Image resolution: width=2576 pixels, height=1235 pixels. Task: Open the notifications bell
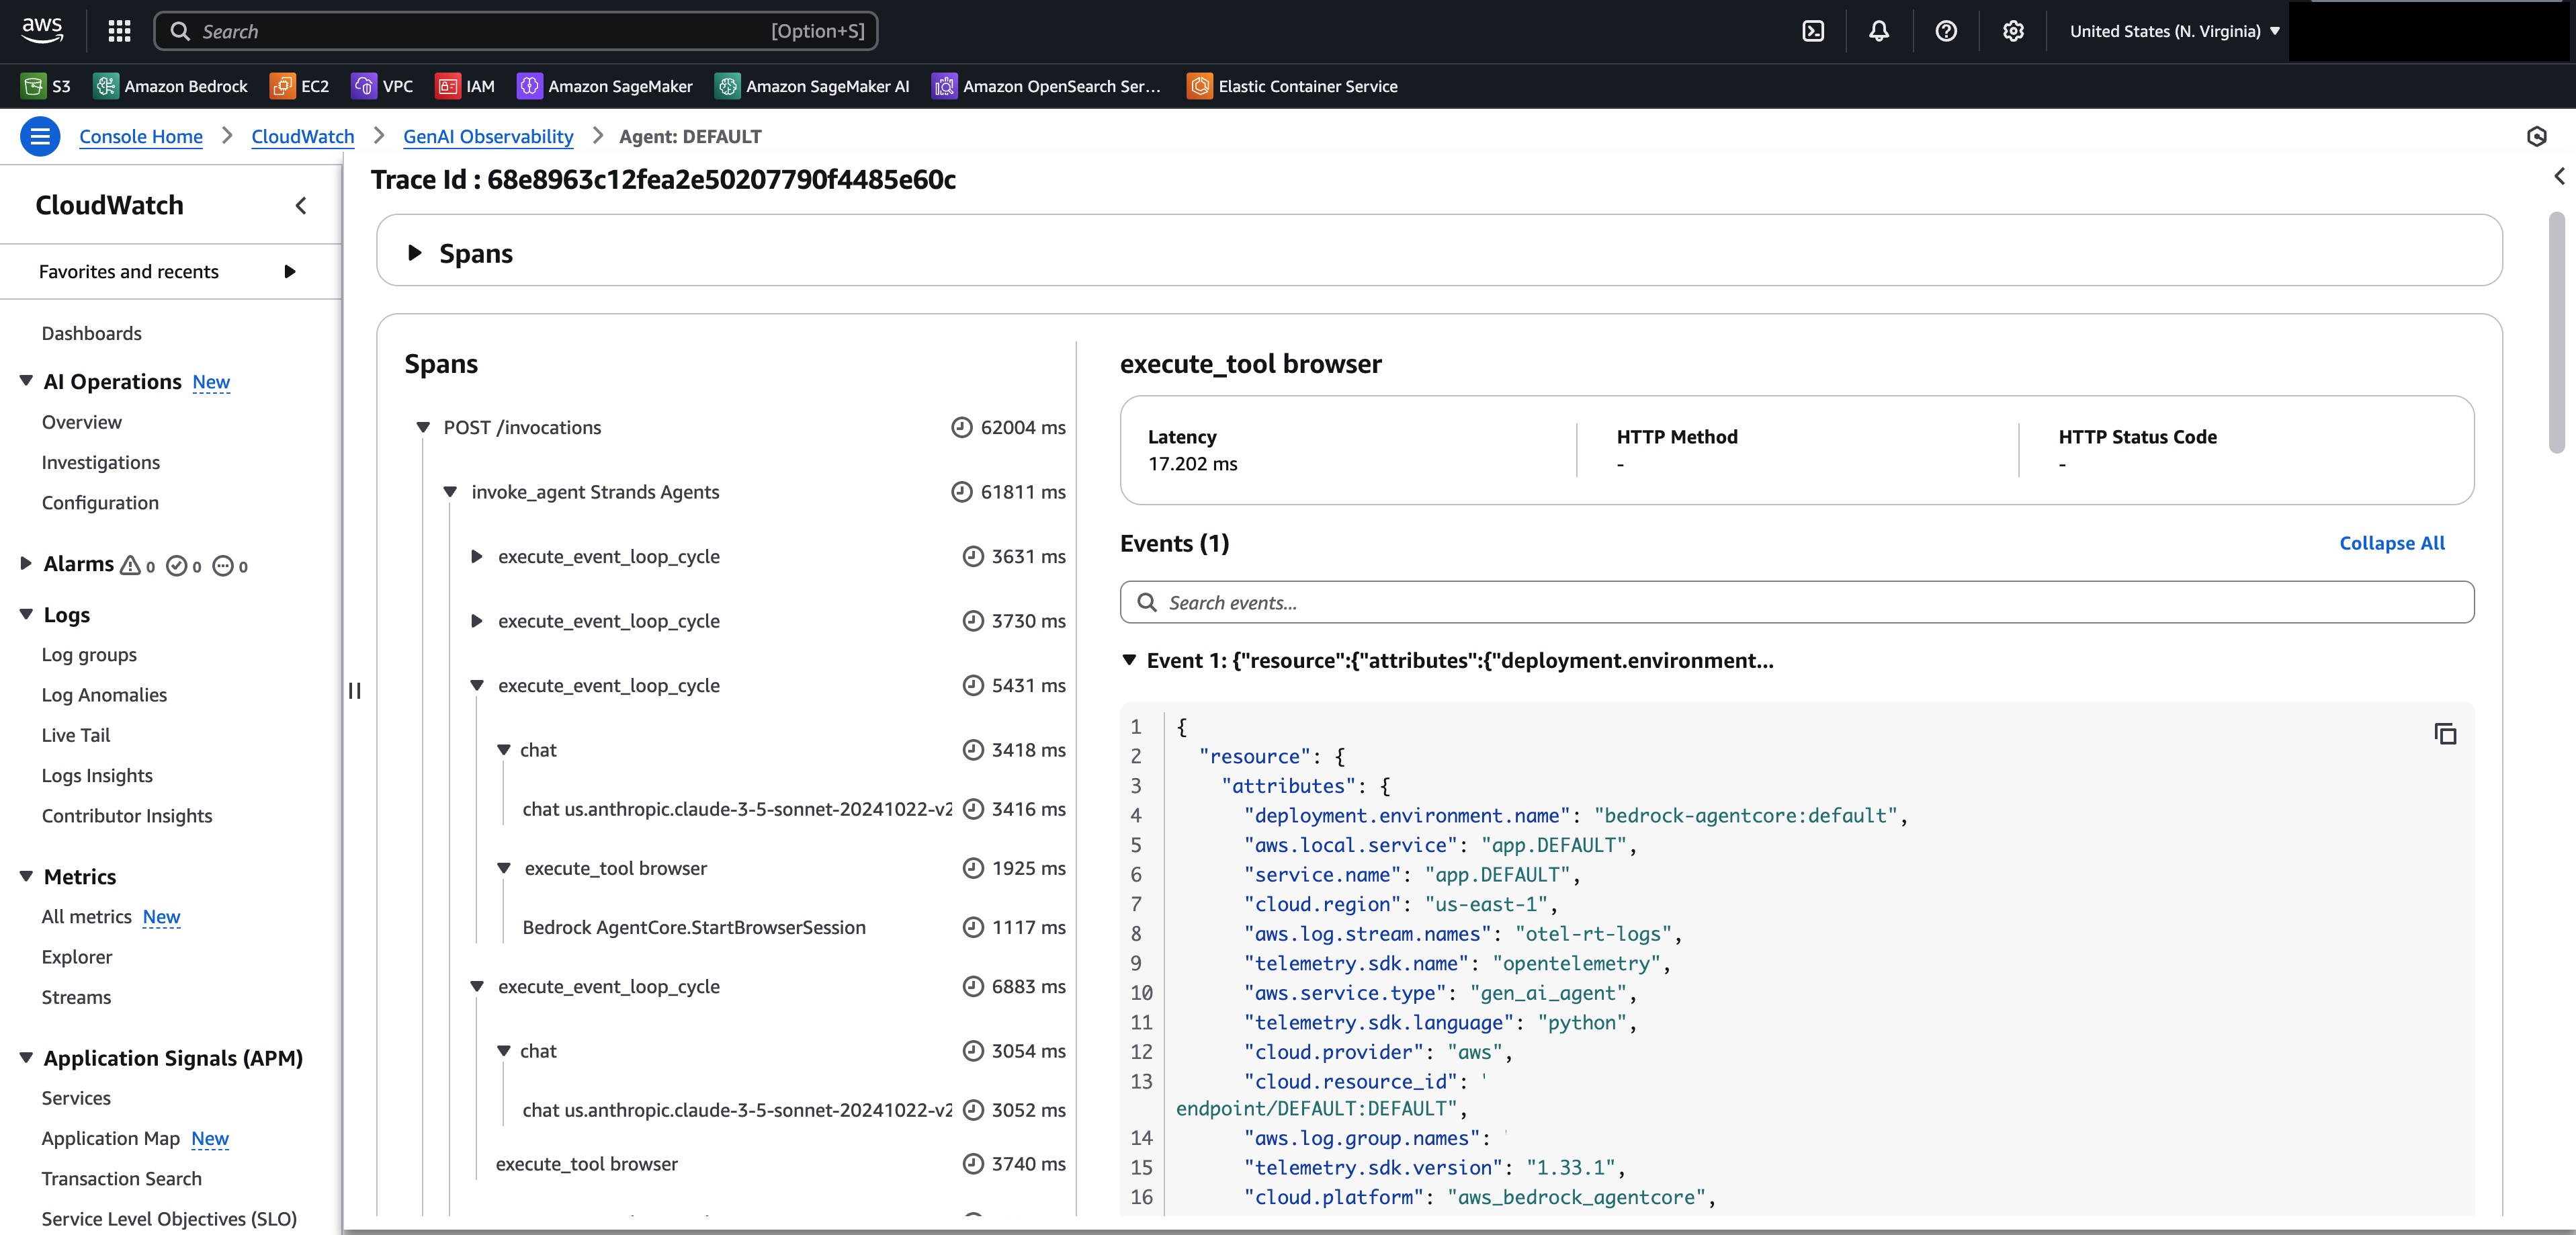point(1879,31)
